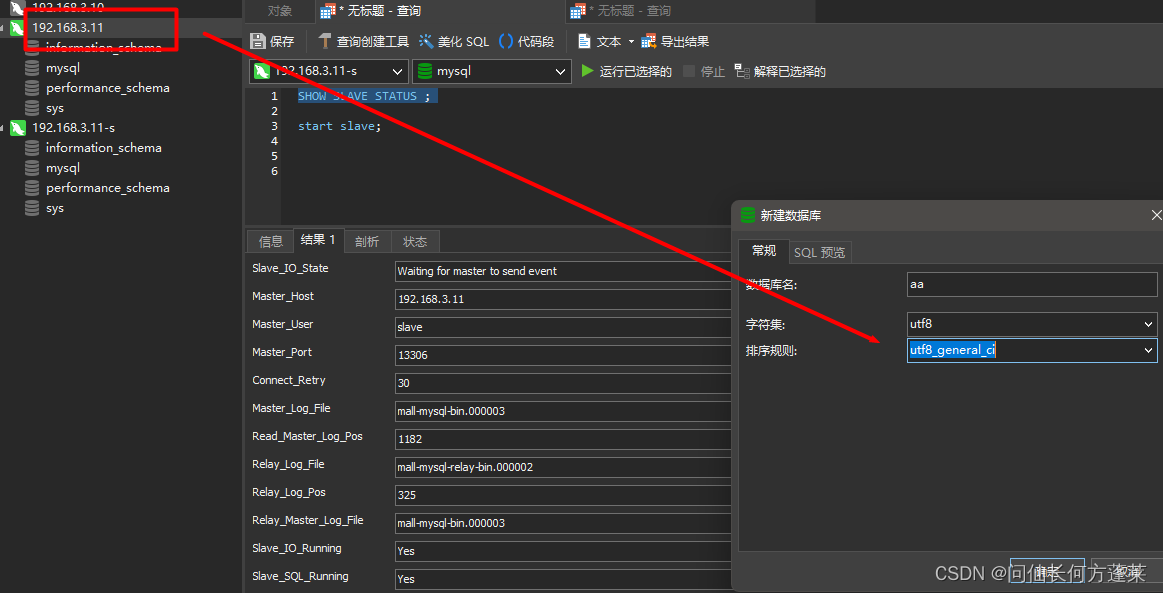Open SQL Preview (SQL 预览) tab in dialog

point(819,252)
